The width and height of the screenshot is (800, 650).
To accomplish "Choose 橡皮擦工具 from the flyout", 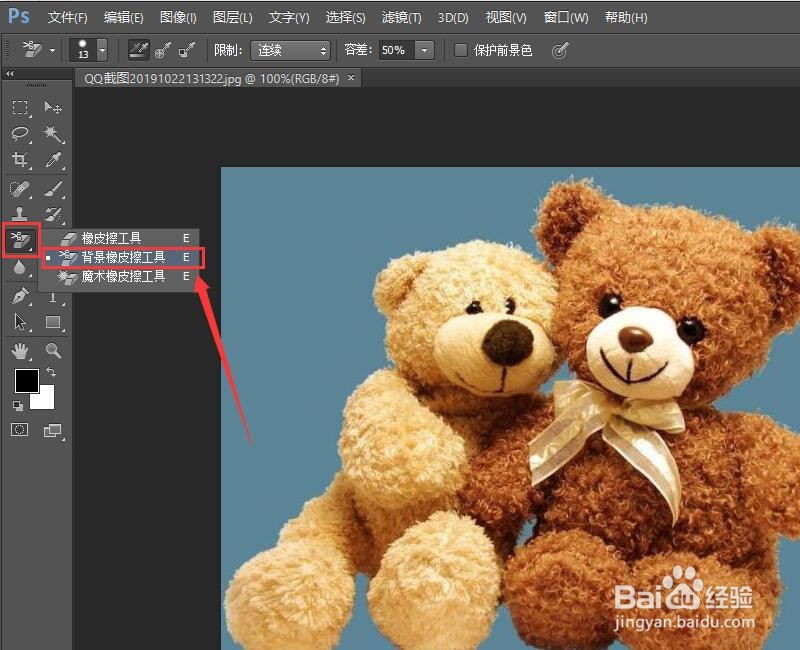I will pos(120,238).
